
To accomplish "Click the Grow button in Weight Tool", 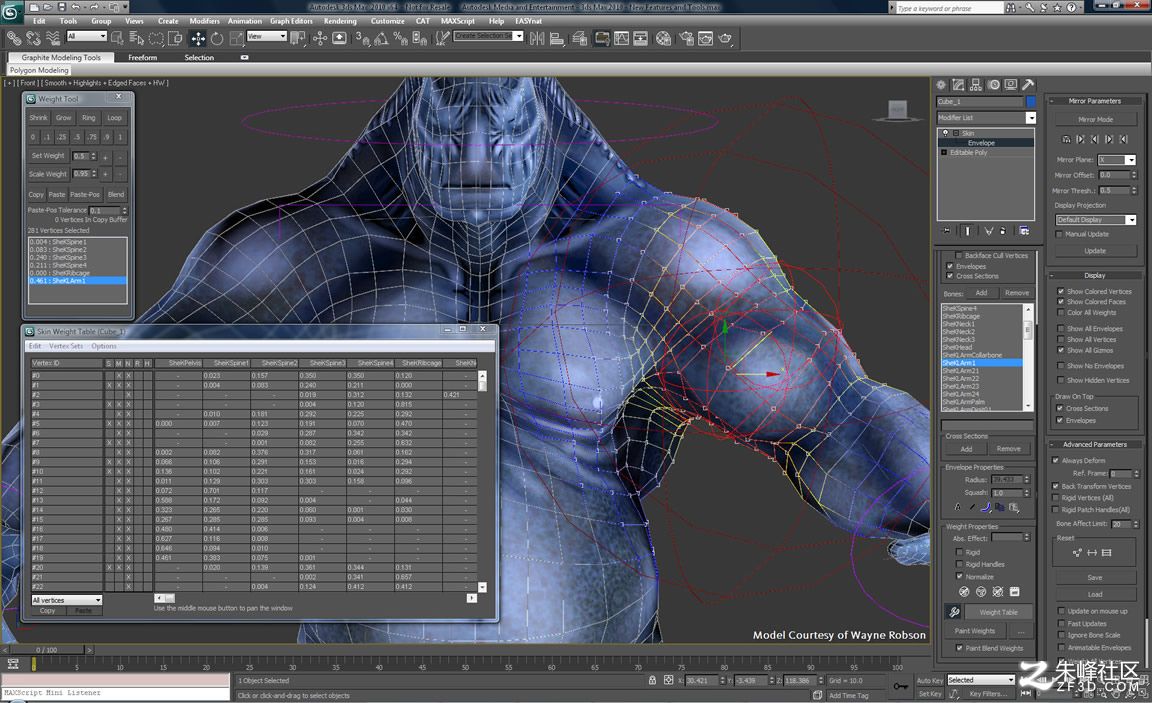I will (64, 118).
